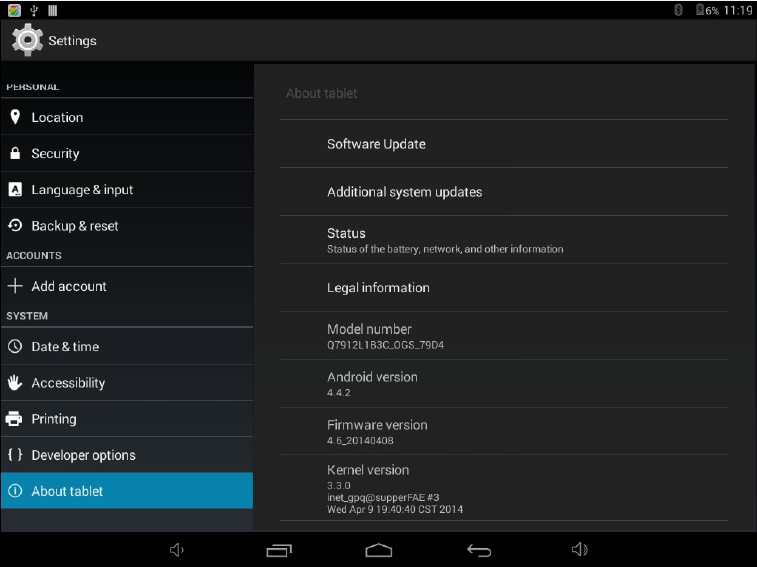Tap the Firmware version entry
757x567 pixels.
504,431
